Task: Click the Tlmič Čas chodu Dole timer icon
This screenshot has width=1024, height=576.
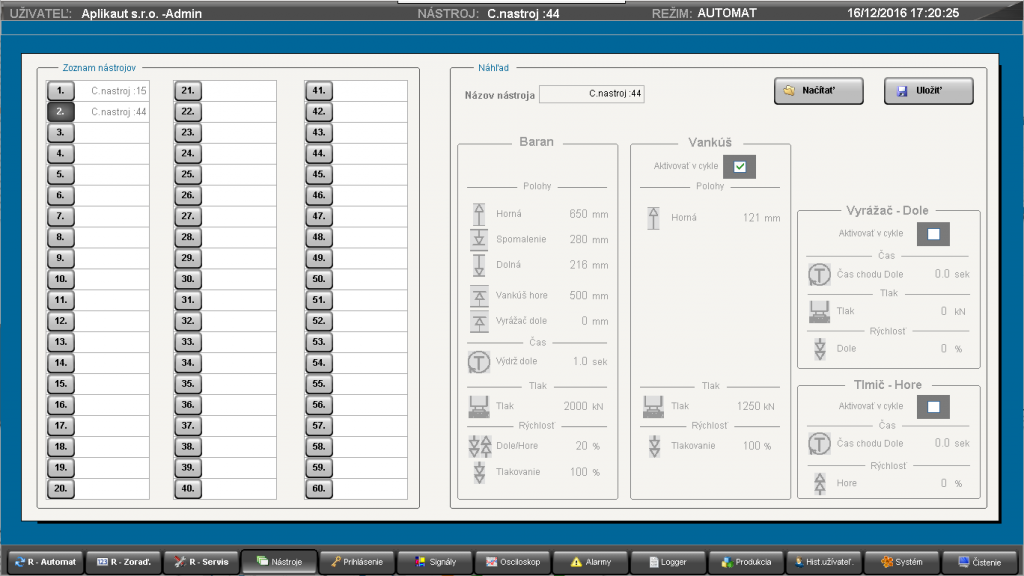Action: (819, 443)
